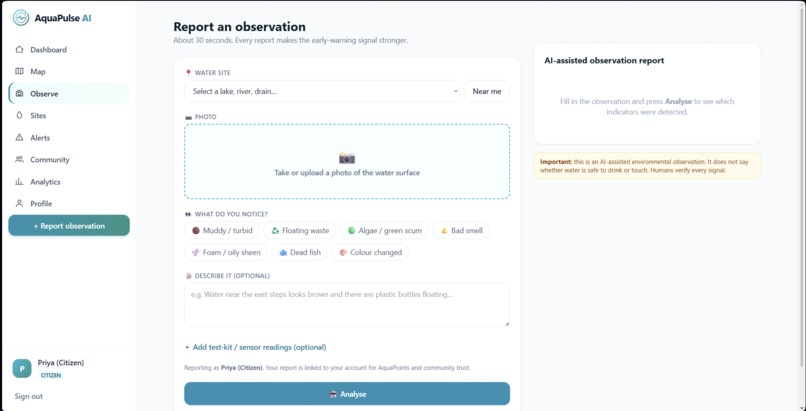Click the Priya avatar icon
The width and height of the screenshot is (806, 411).
tap(22, 368)
